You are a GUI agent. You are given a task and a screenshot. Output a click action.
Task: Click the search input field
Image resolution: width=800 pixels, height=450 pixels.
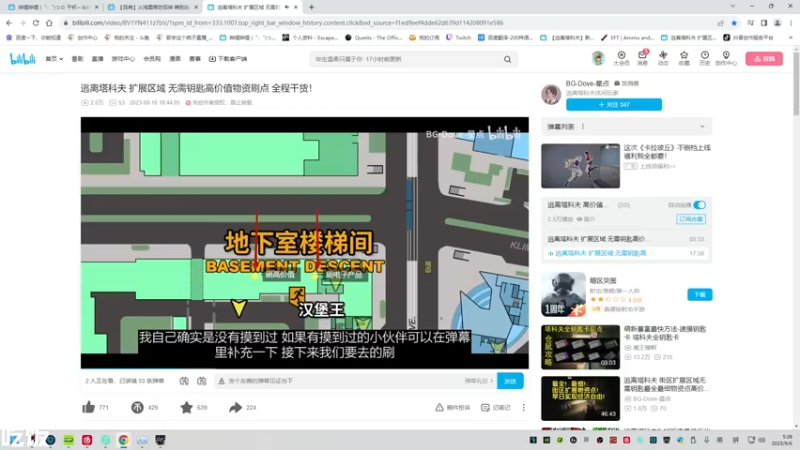click(407, 59)
